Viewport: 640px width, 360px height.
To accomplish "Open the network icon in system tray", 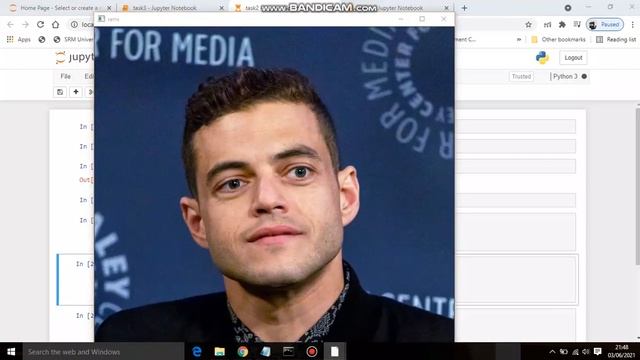I will click(575, 351).
